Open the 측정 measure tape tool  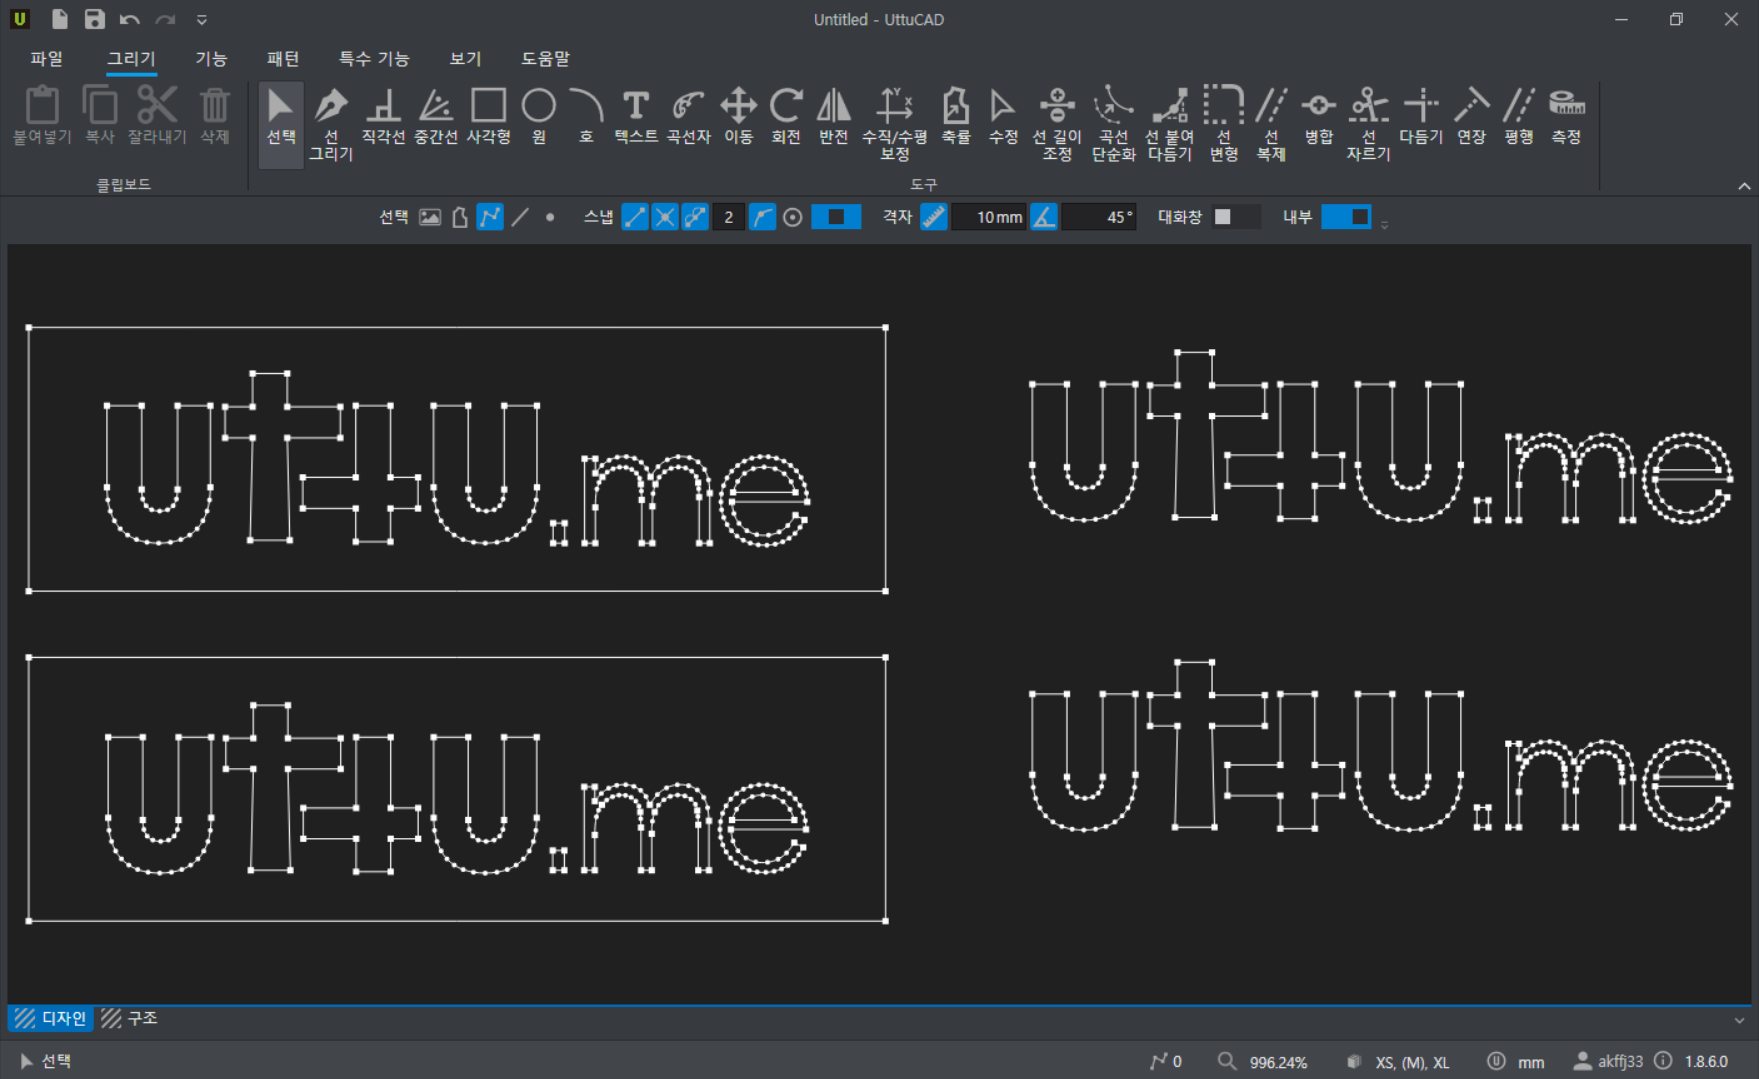pyautogui.click(x=1567, y=117)
